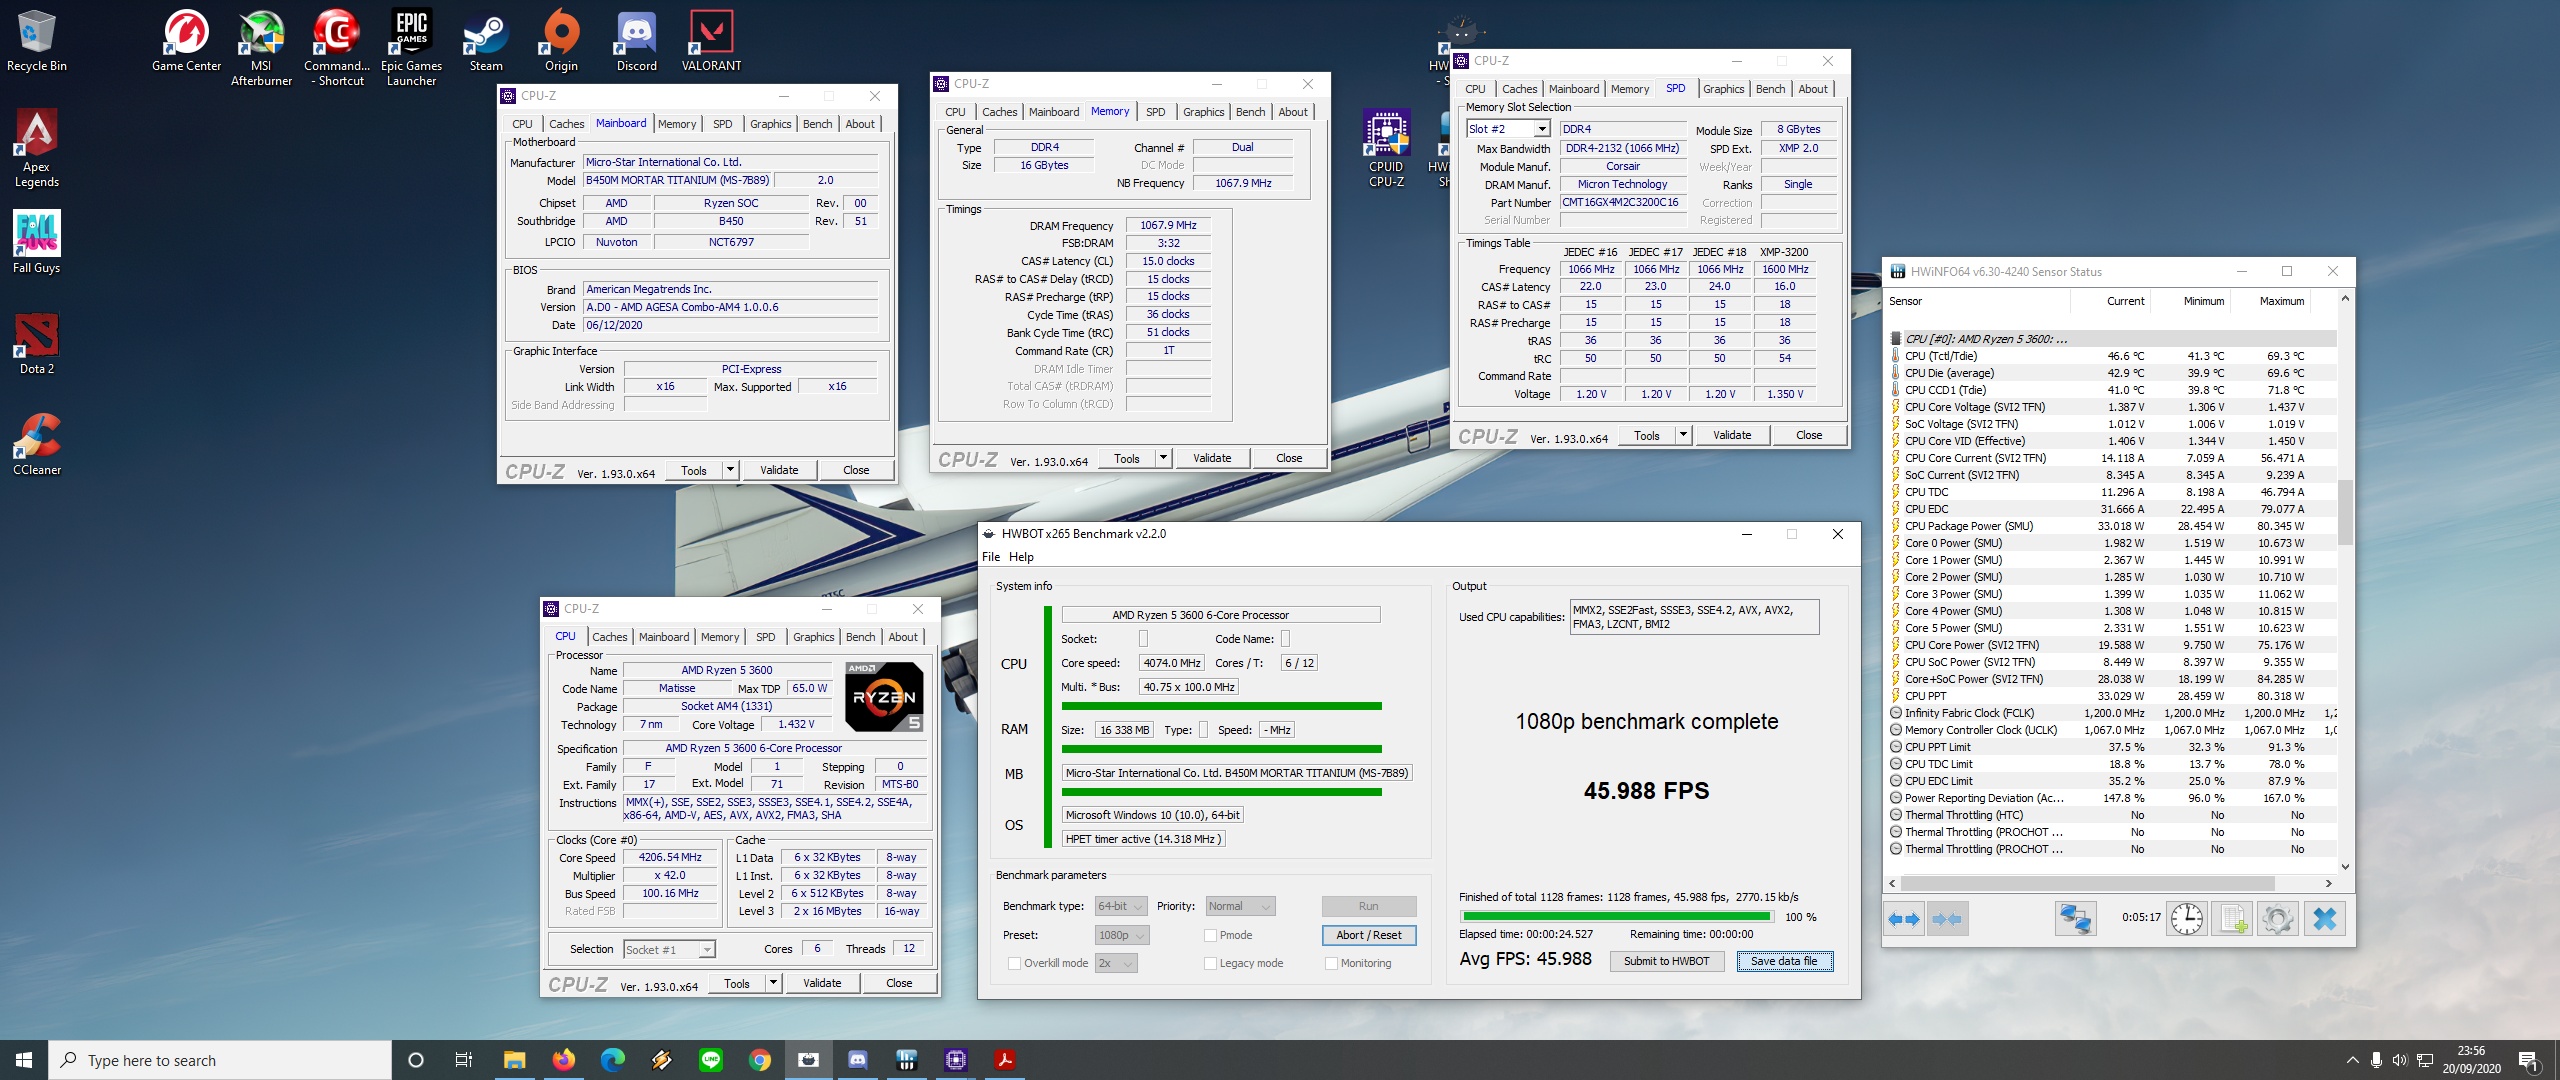2560x1080 pixels.
Task: Open LINE from the taskbar
Action: pos(711,1060)
